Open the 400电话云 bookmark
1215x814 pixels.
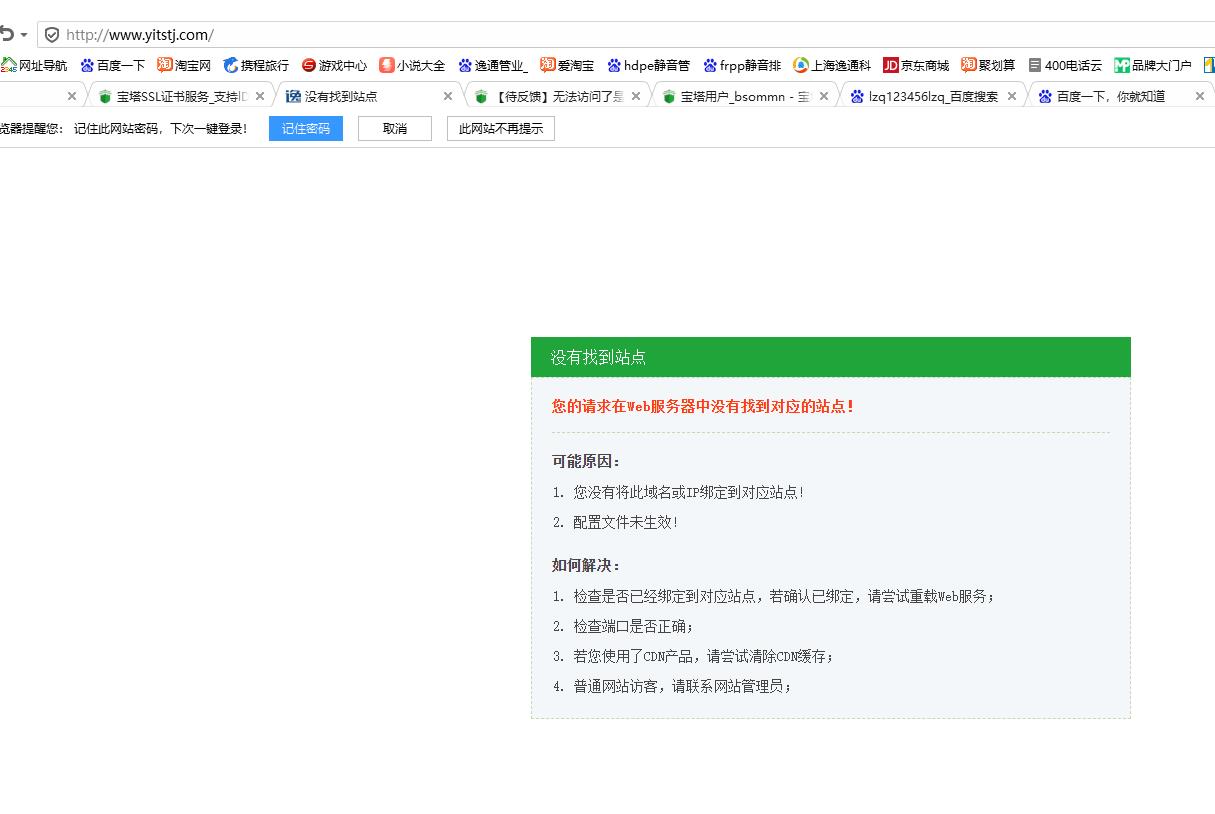(1065, 65)
